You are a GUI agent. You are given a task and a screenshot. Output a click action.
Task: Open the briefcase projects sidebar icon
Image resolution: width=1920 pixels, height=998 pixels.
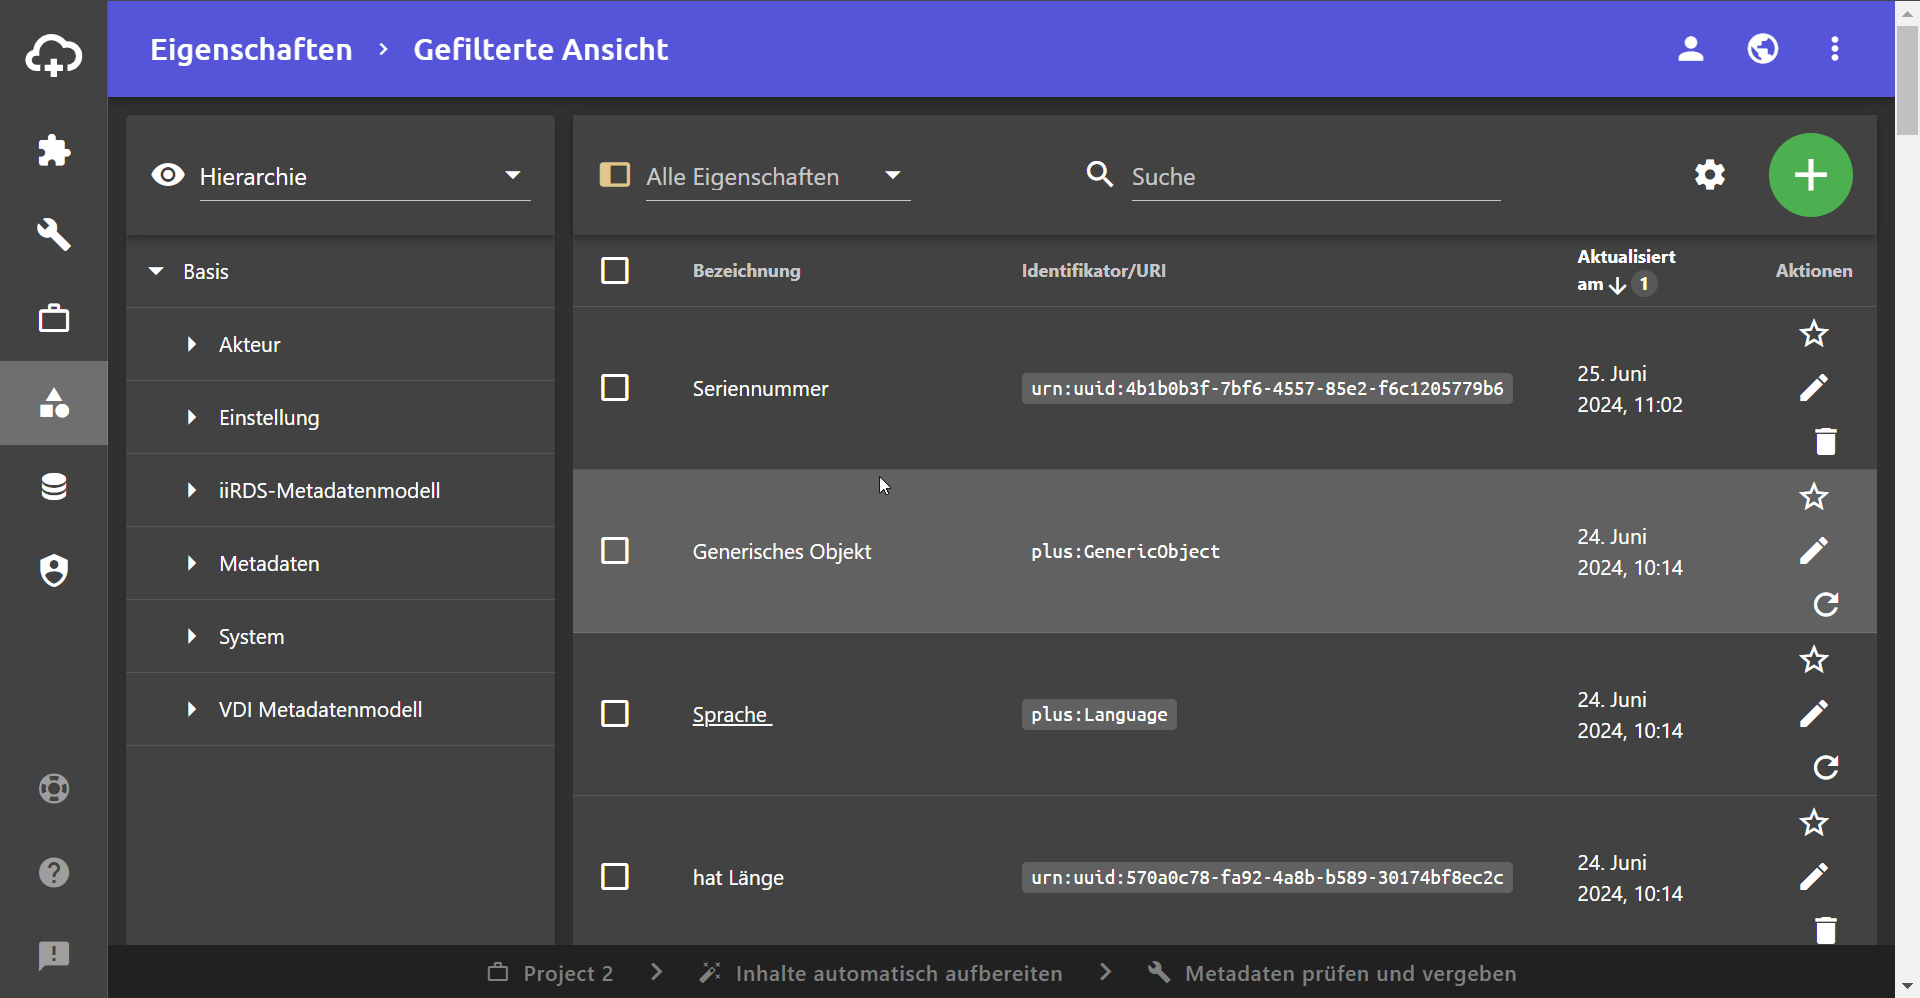click(53, 319)
